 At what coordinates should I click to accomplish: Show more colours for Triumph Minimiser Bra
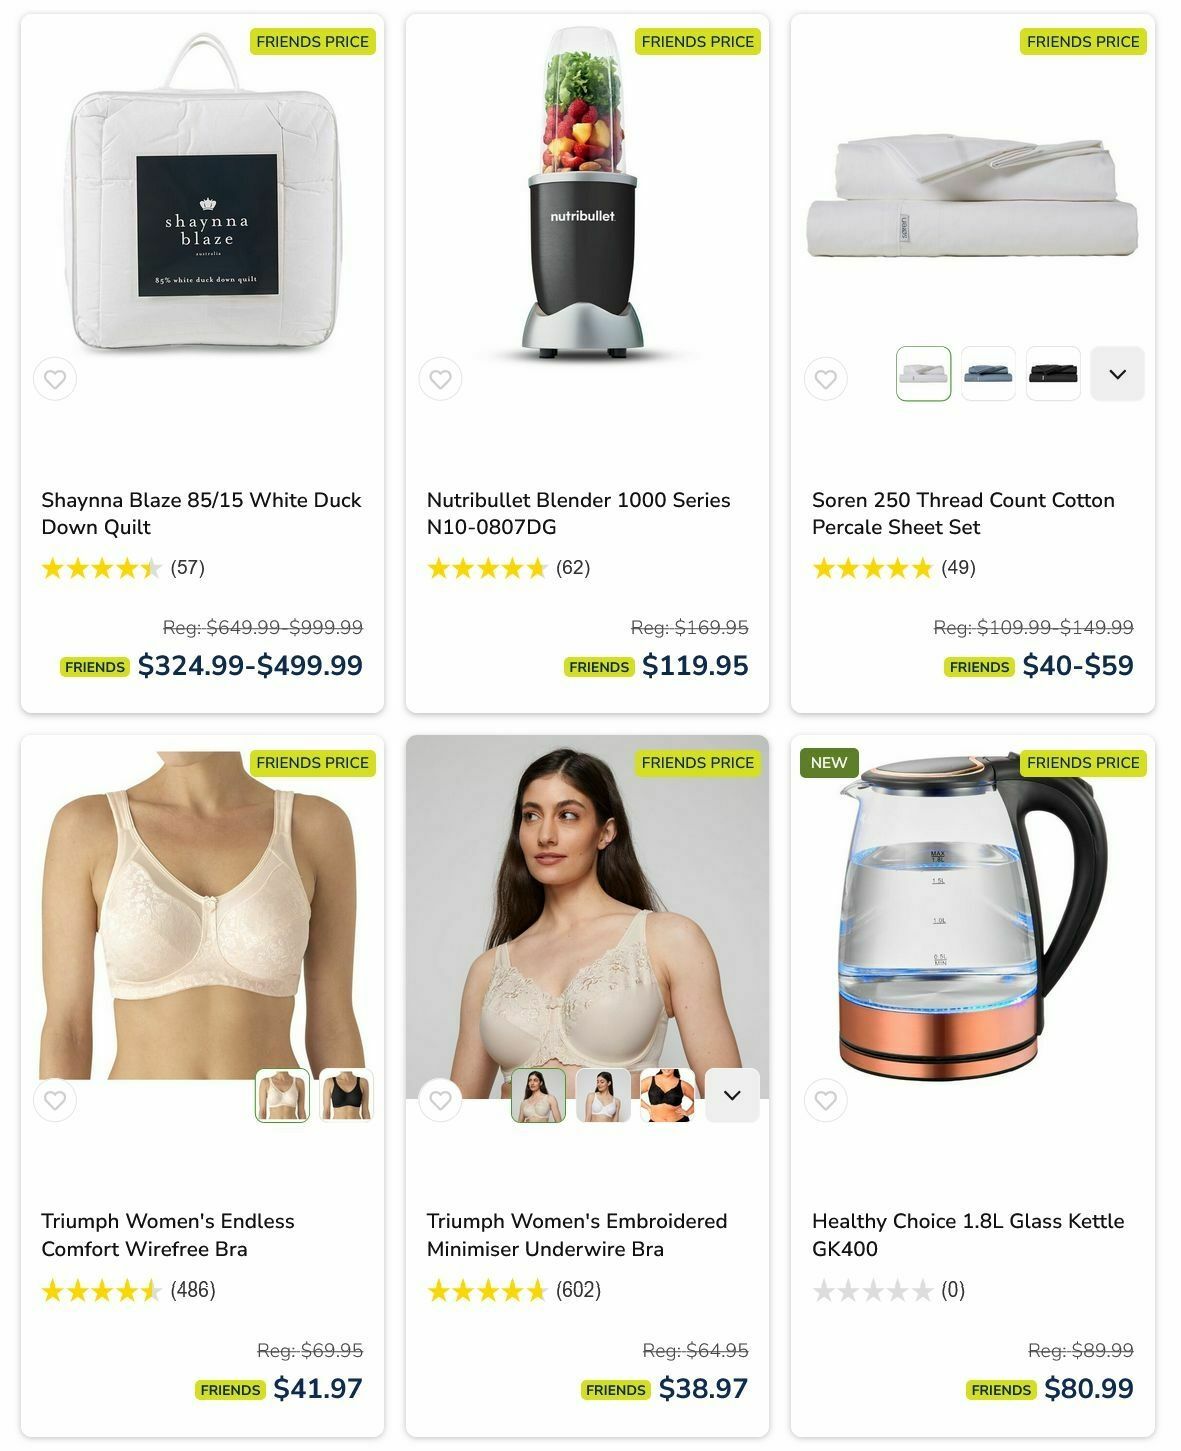pos(732,1095)
